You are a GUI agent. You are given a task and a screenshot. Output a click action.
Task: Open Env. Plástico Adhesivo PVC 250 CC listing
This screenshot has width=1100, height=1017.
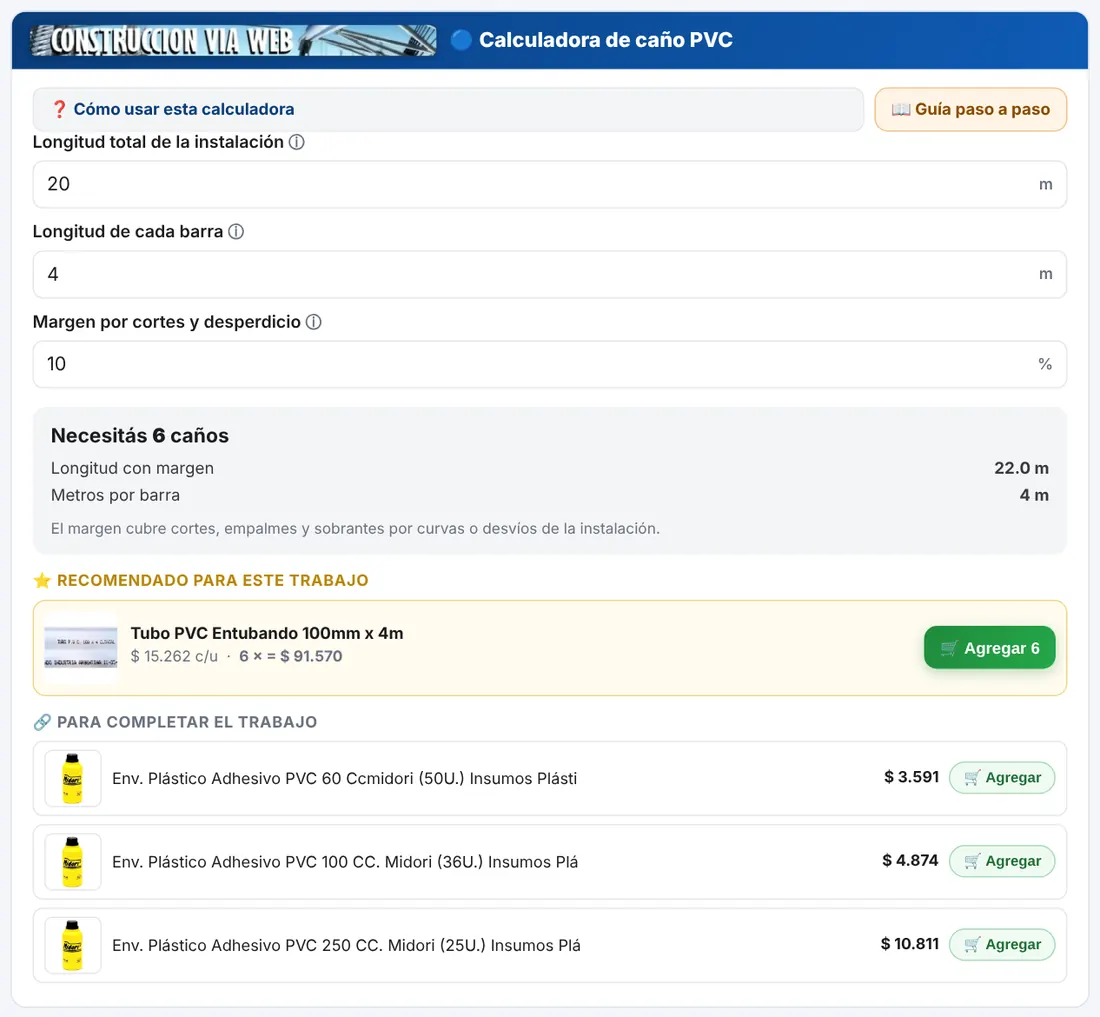(x=347, y=945)
